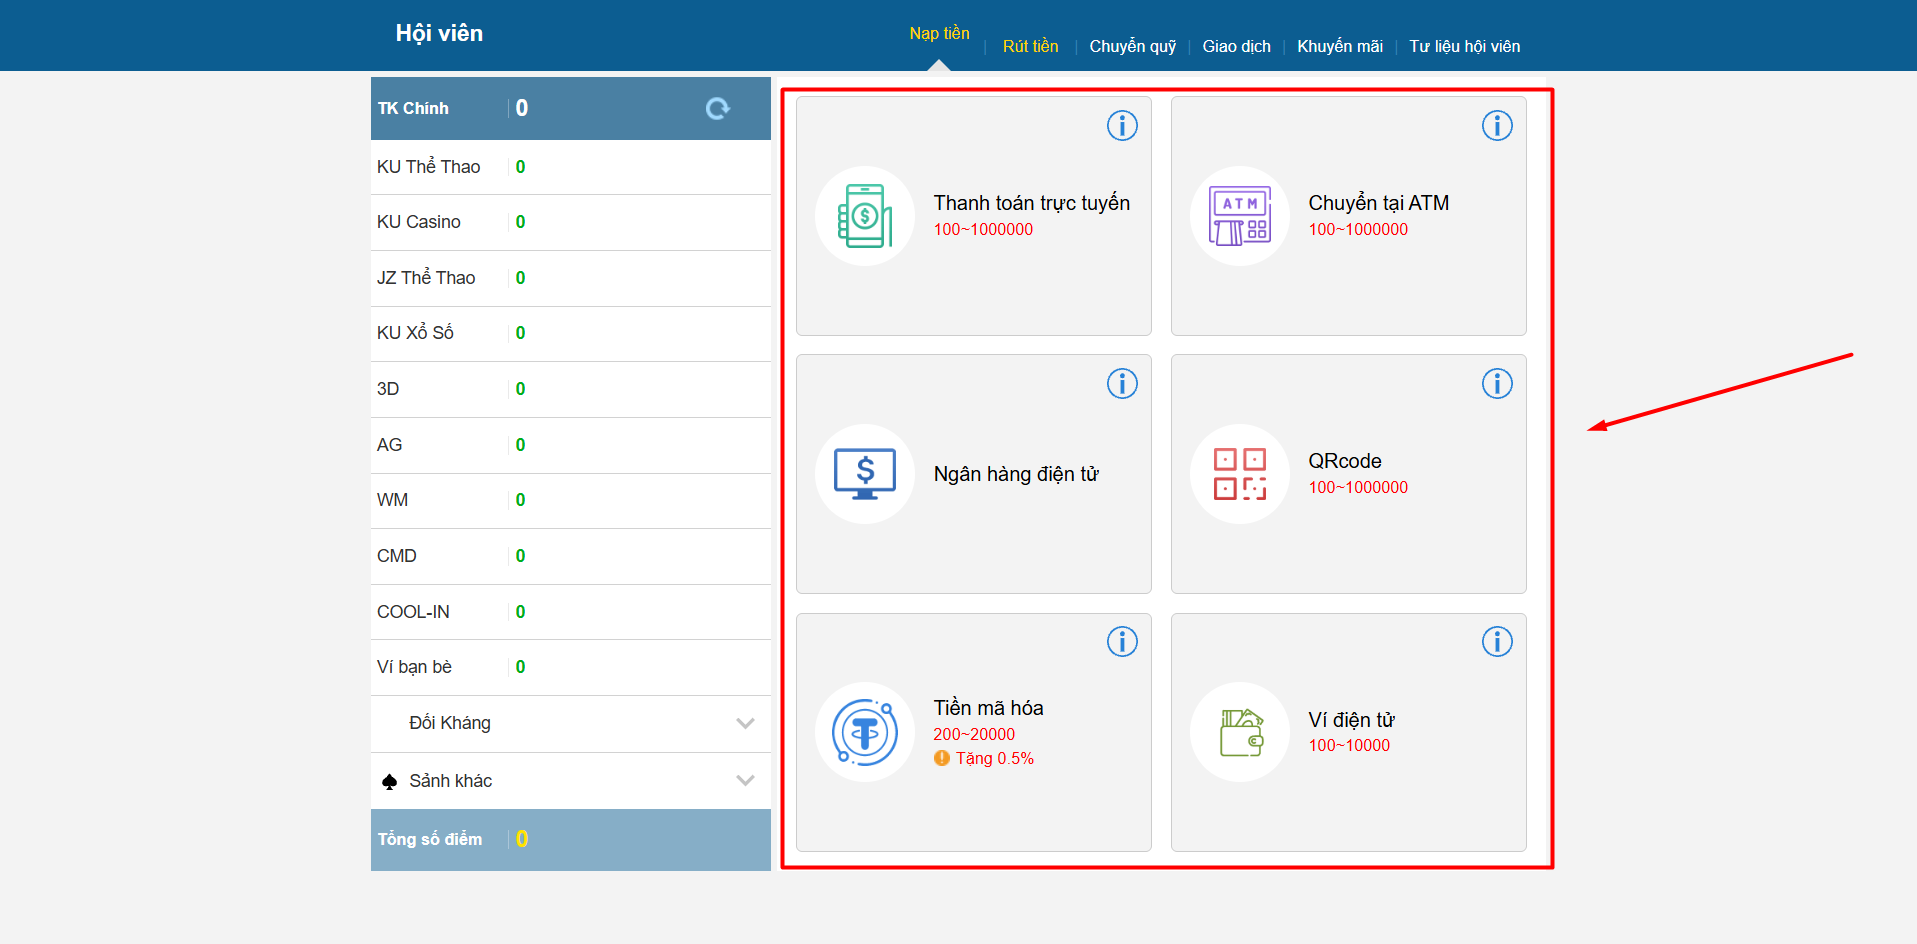The height and width of the screenshot is (944, 1917).
Task: Switch to the Rút tiền tab
Action: tap(1030, 46)
